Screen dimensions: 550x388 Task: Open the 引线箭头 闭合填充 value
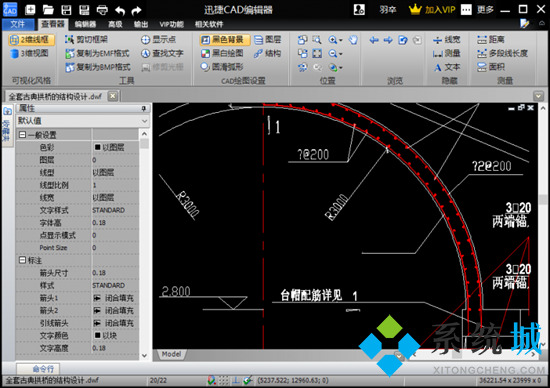tap(115, 323)
